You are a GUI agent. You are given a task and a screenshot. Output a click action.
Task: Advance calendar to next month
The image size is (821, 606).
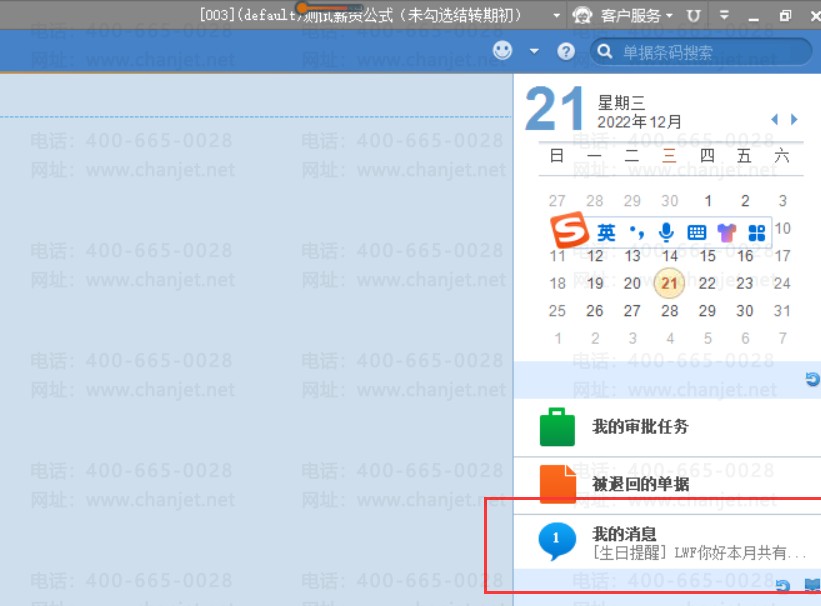tap(794, 120)
